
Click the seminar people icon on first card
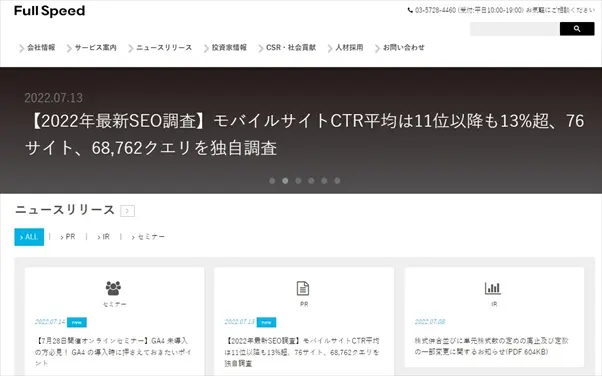(x=113, y=288)
